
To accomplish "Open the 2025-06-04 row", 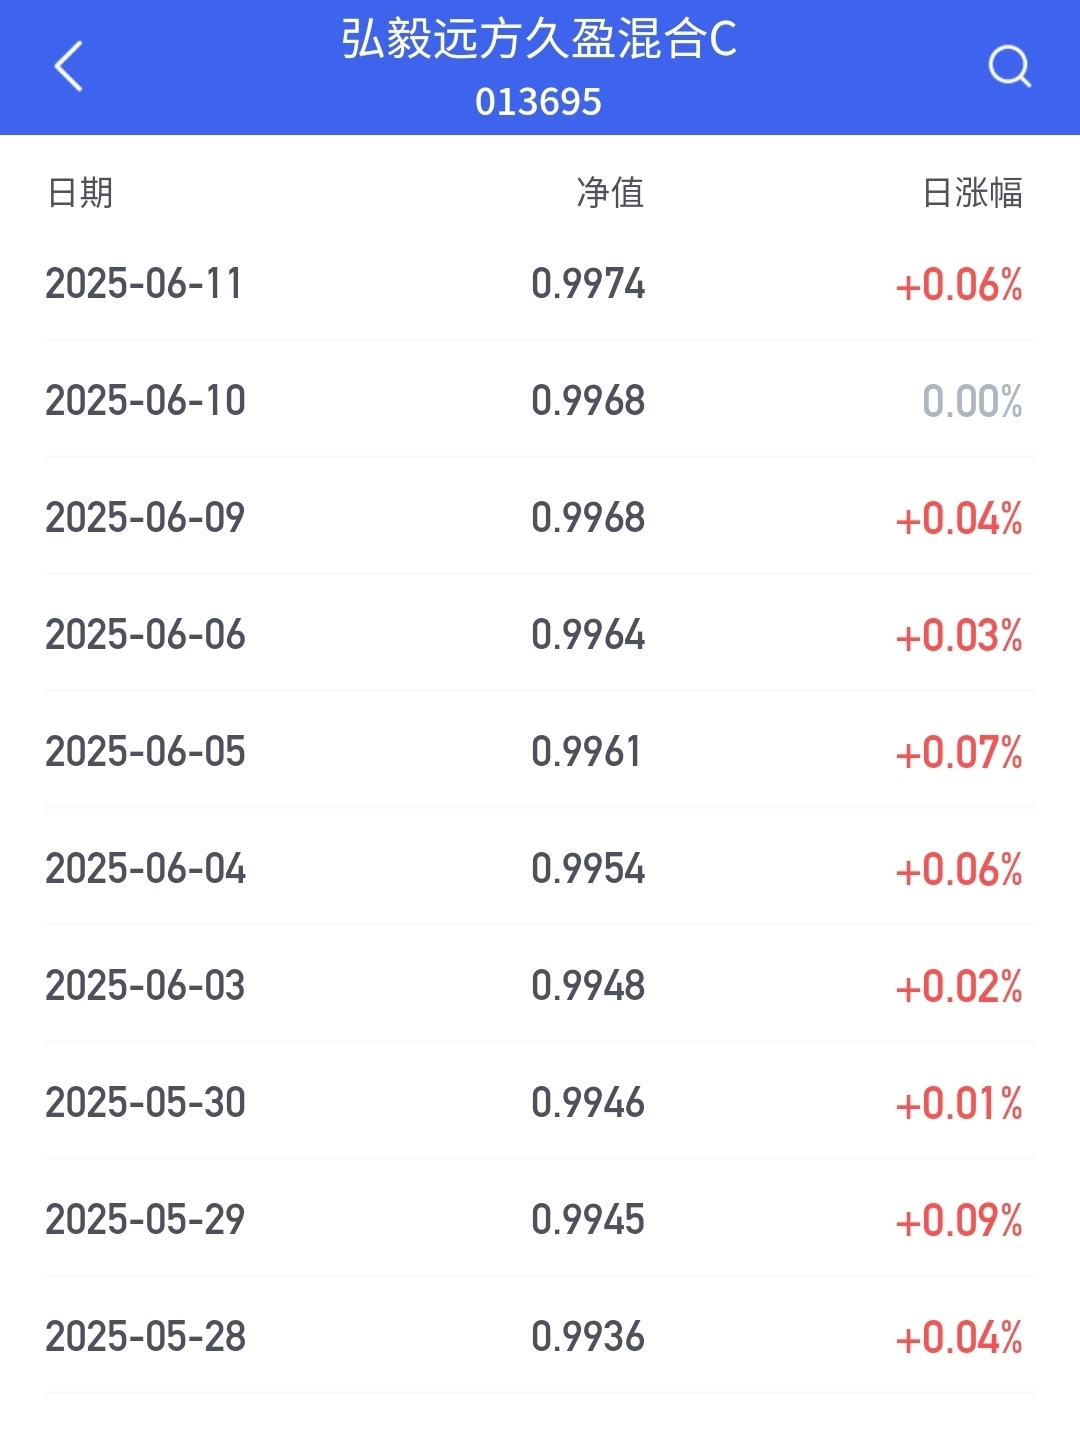I will tap(540, 869).
